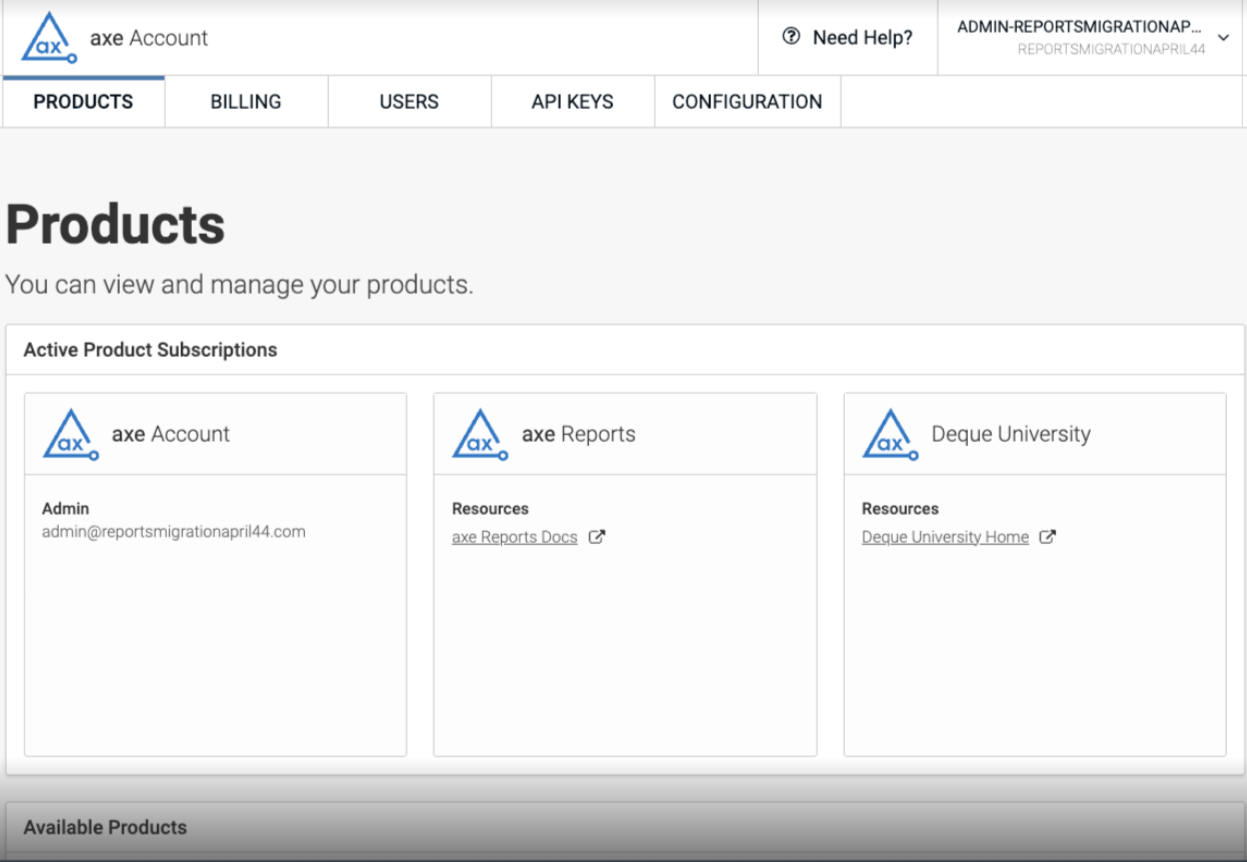
Task: Follow the Deque University Home link
Action: (945, 537)
